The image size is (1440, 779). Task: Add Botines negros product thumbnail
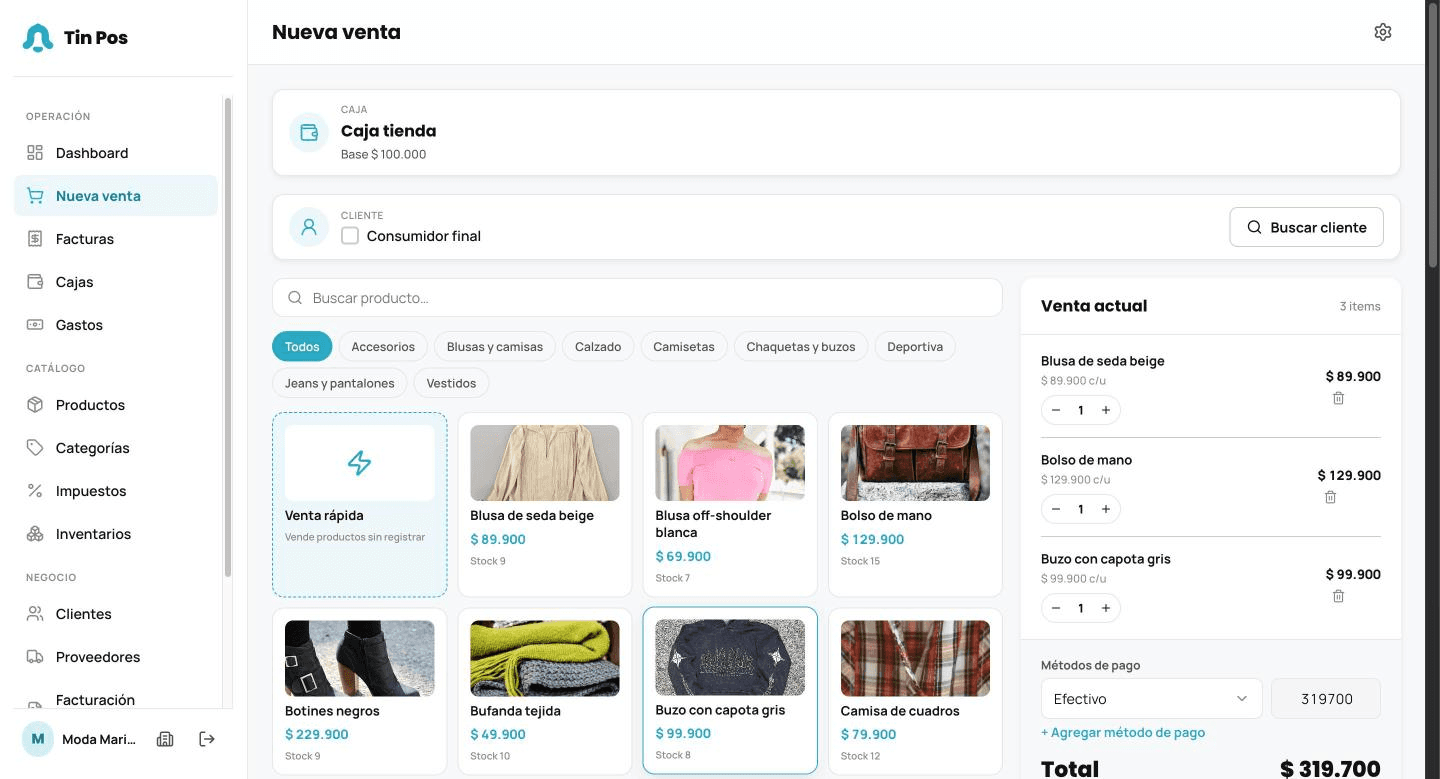click(x=359, y=658)
